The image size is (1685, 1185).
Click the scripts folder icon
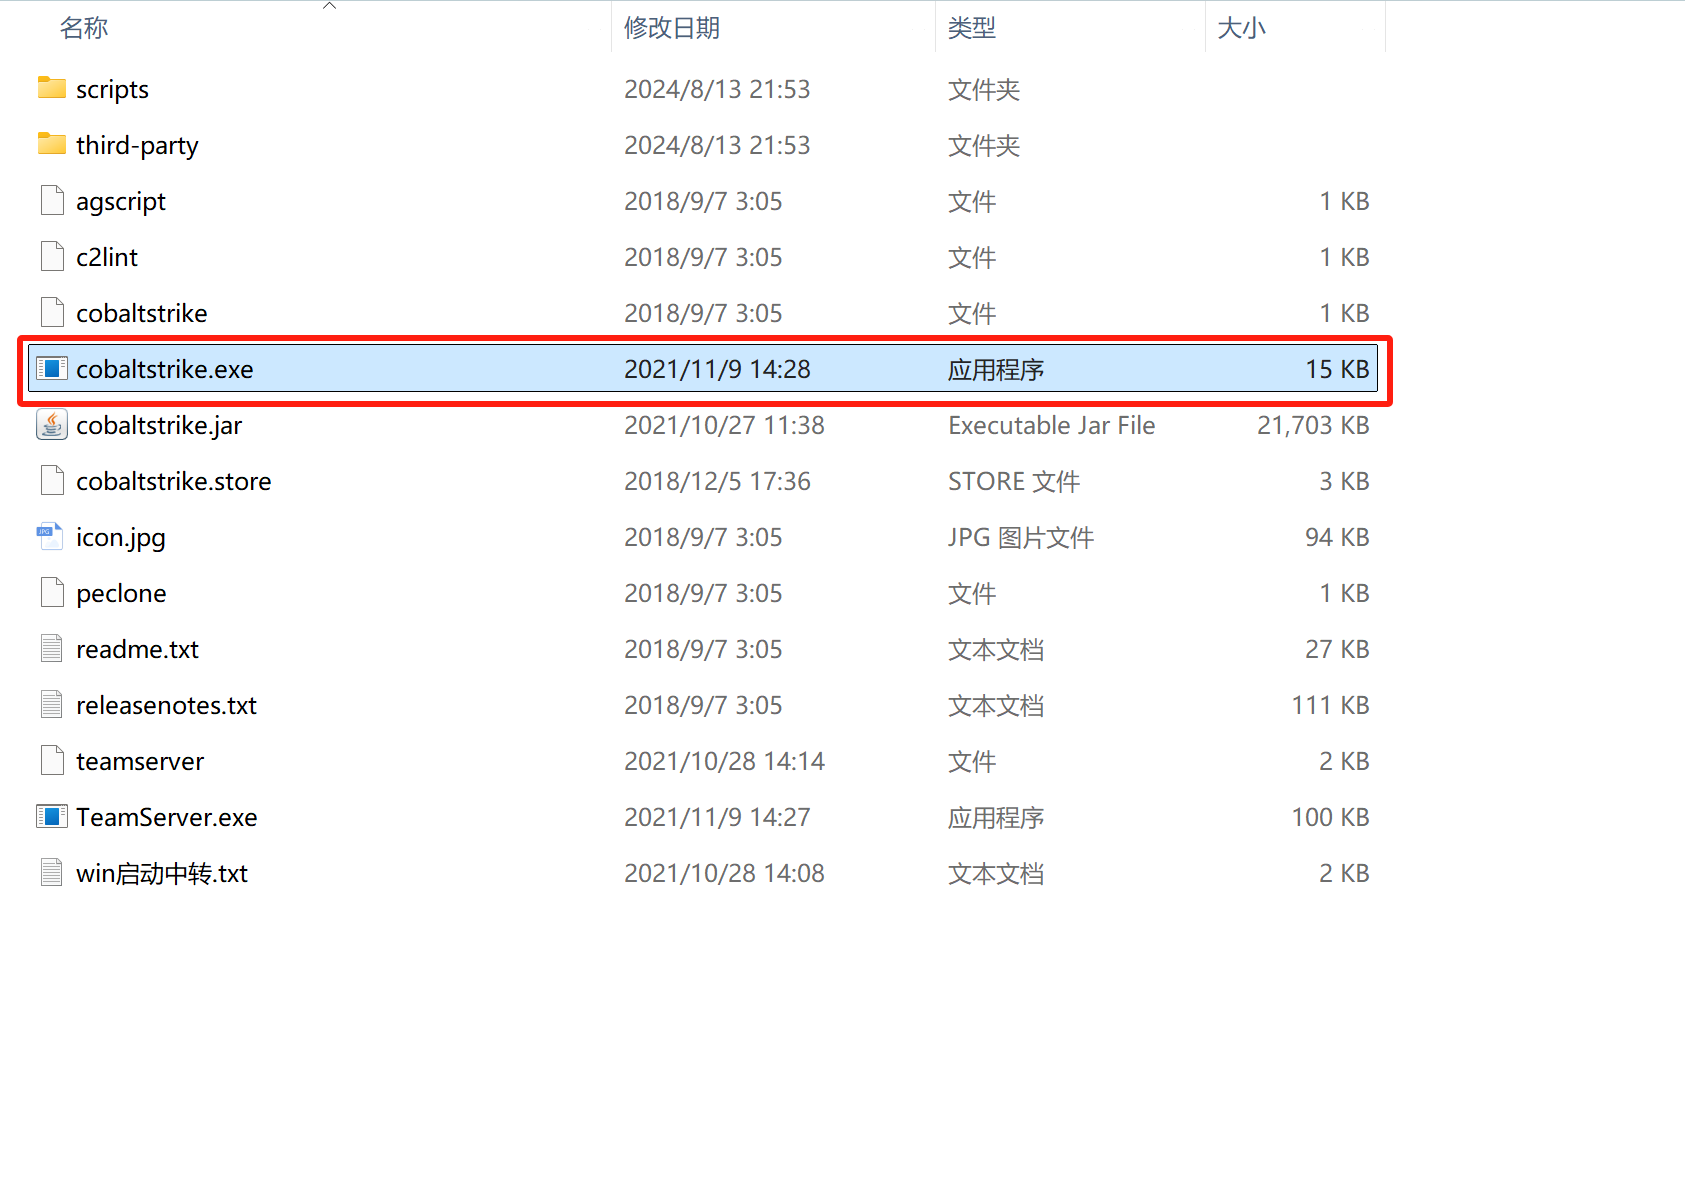coord(52,88)
